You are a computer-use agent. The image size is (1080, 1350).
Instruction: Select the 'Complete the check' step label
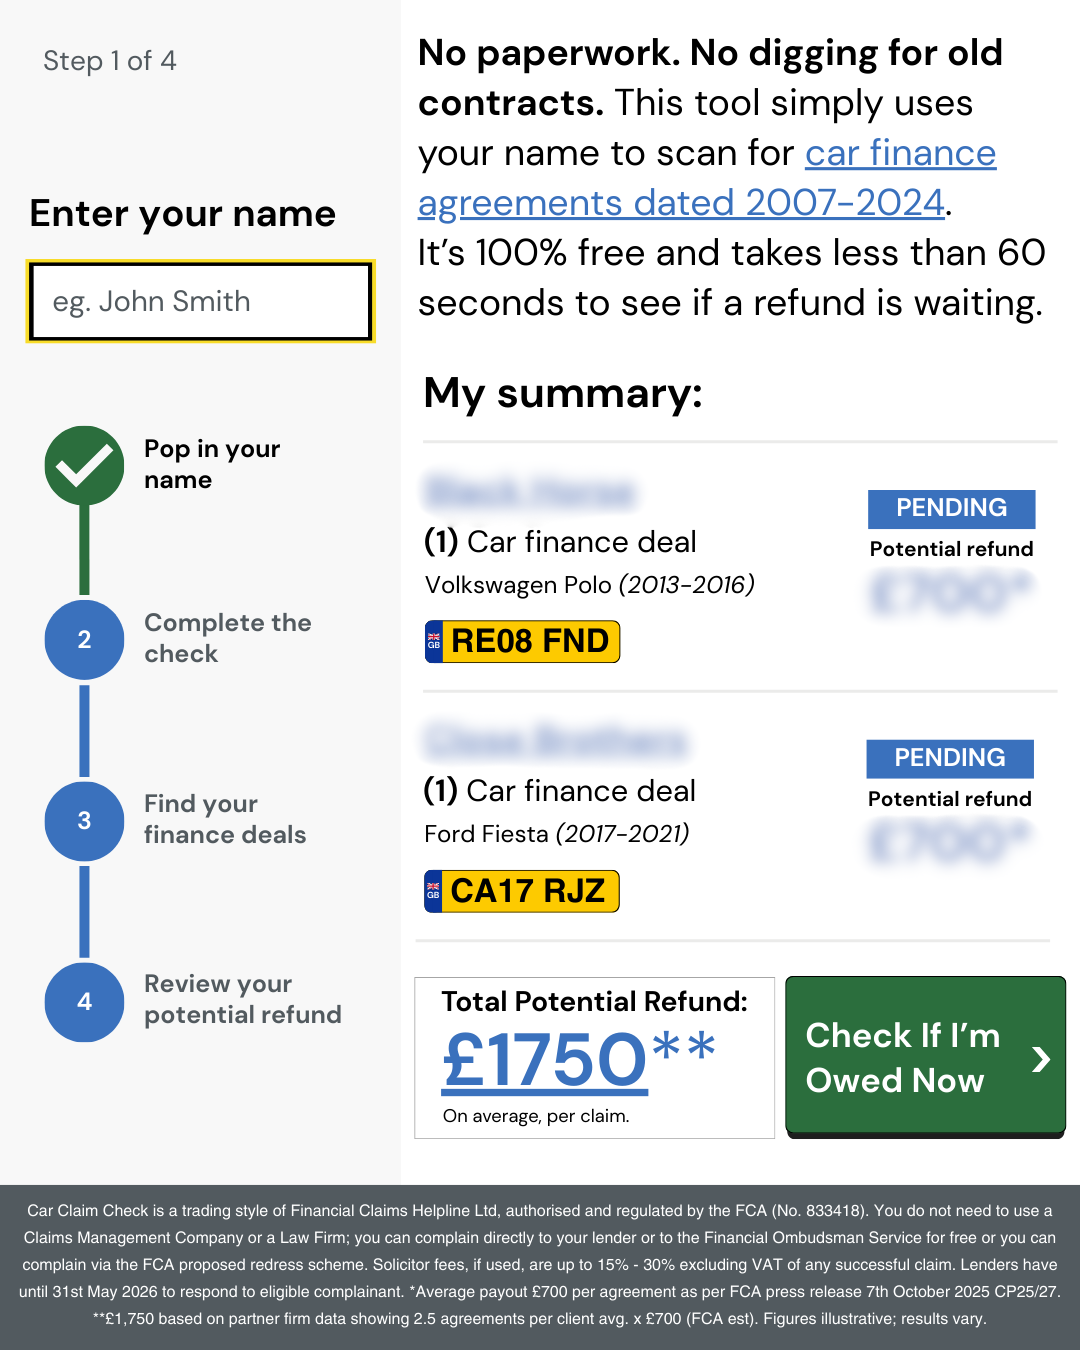click(228, 638)
